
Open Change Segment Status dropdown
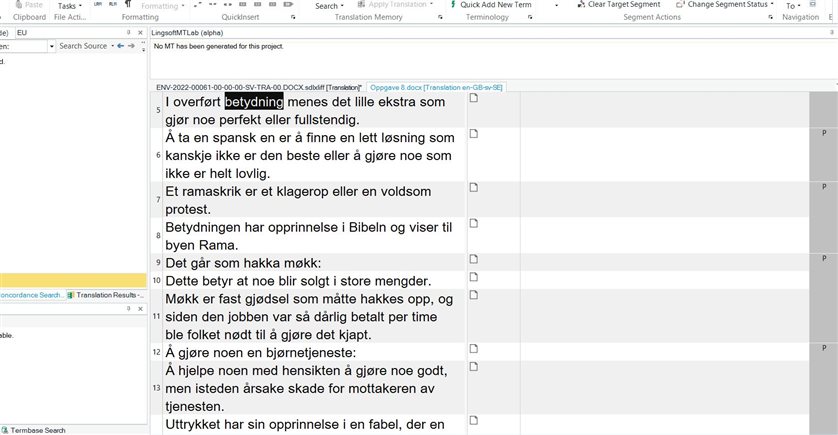click(725, 4)
